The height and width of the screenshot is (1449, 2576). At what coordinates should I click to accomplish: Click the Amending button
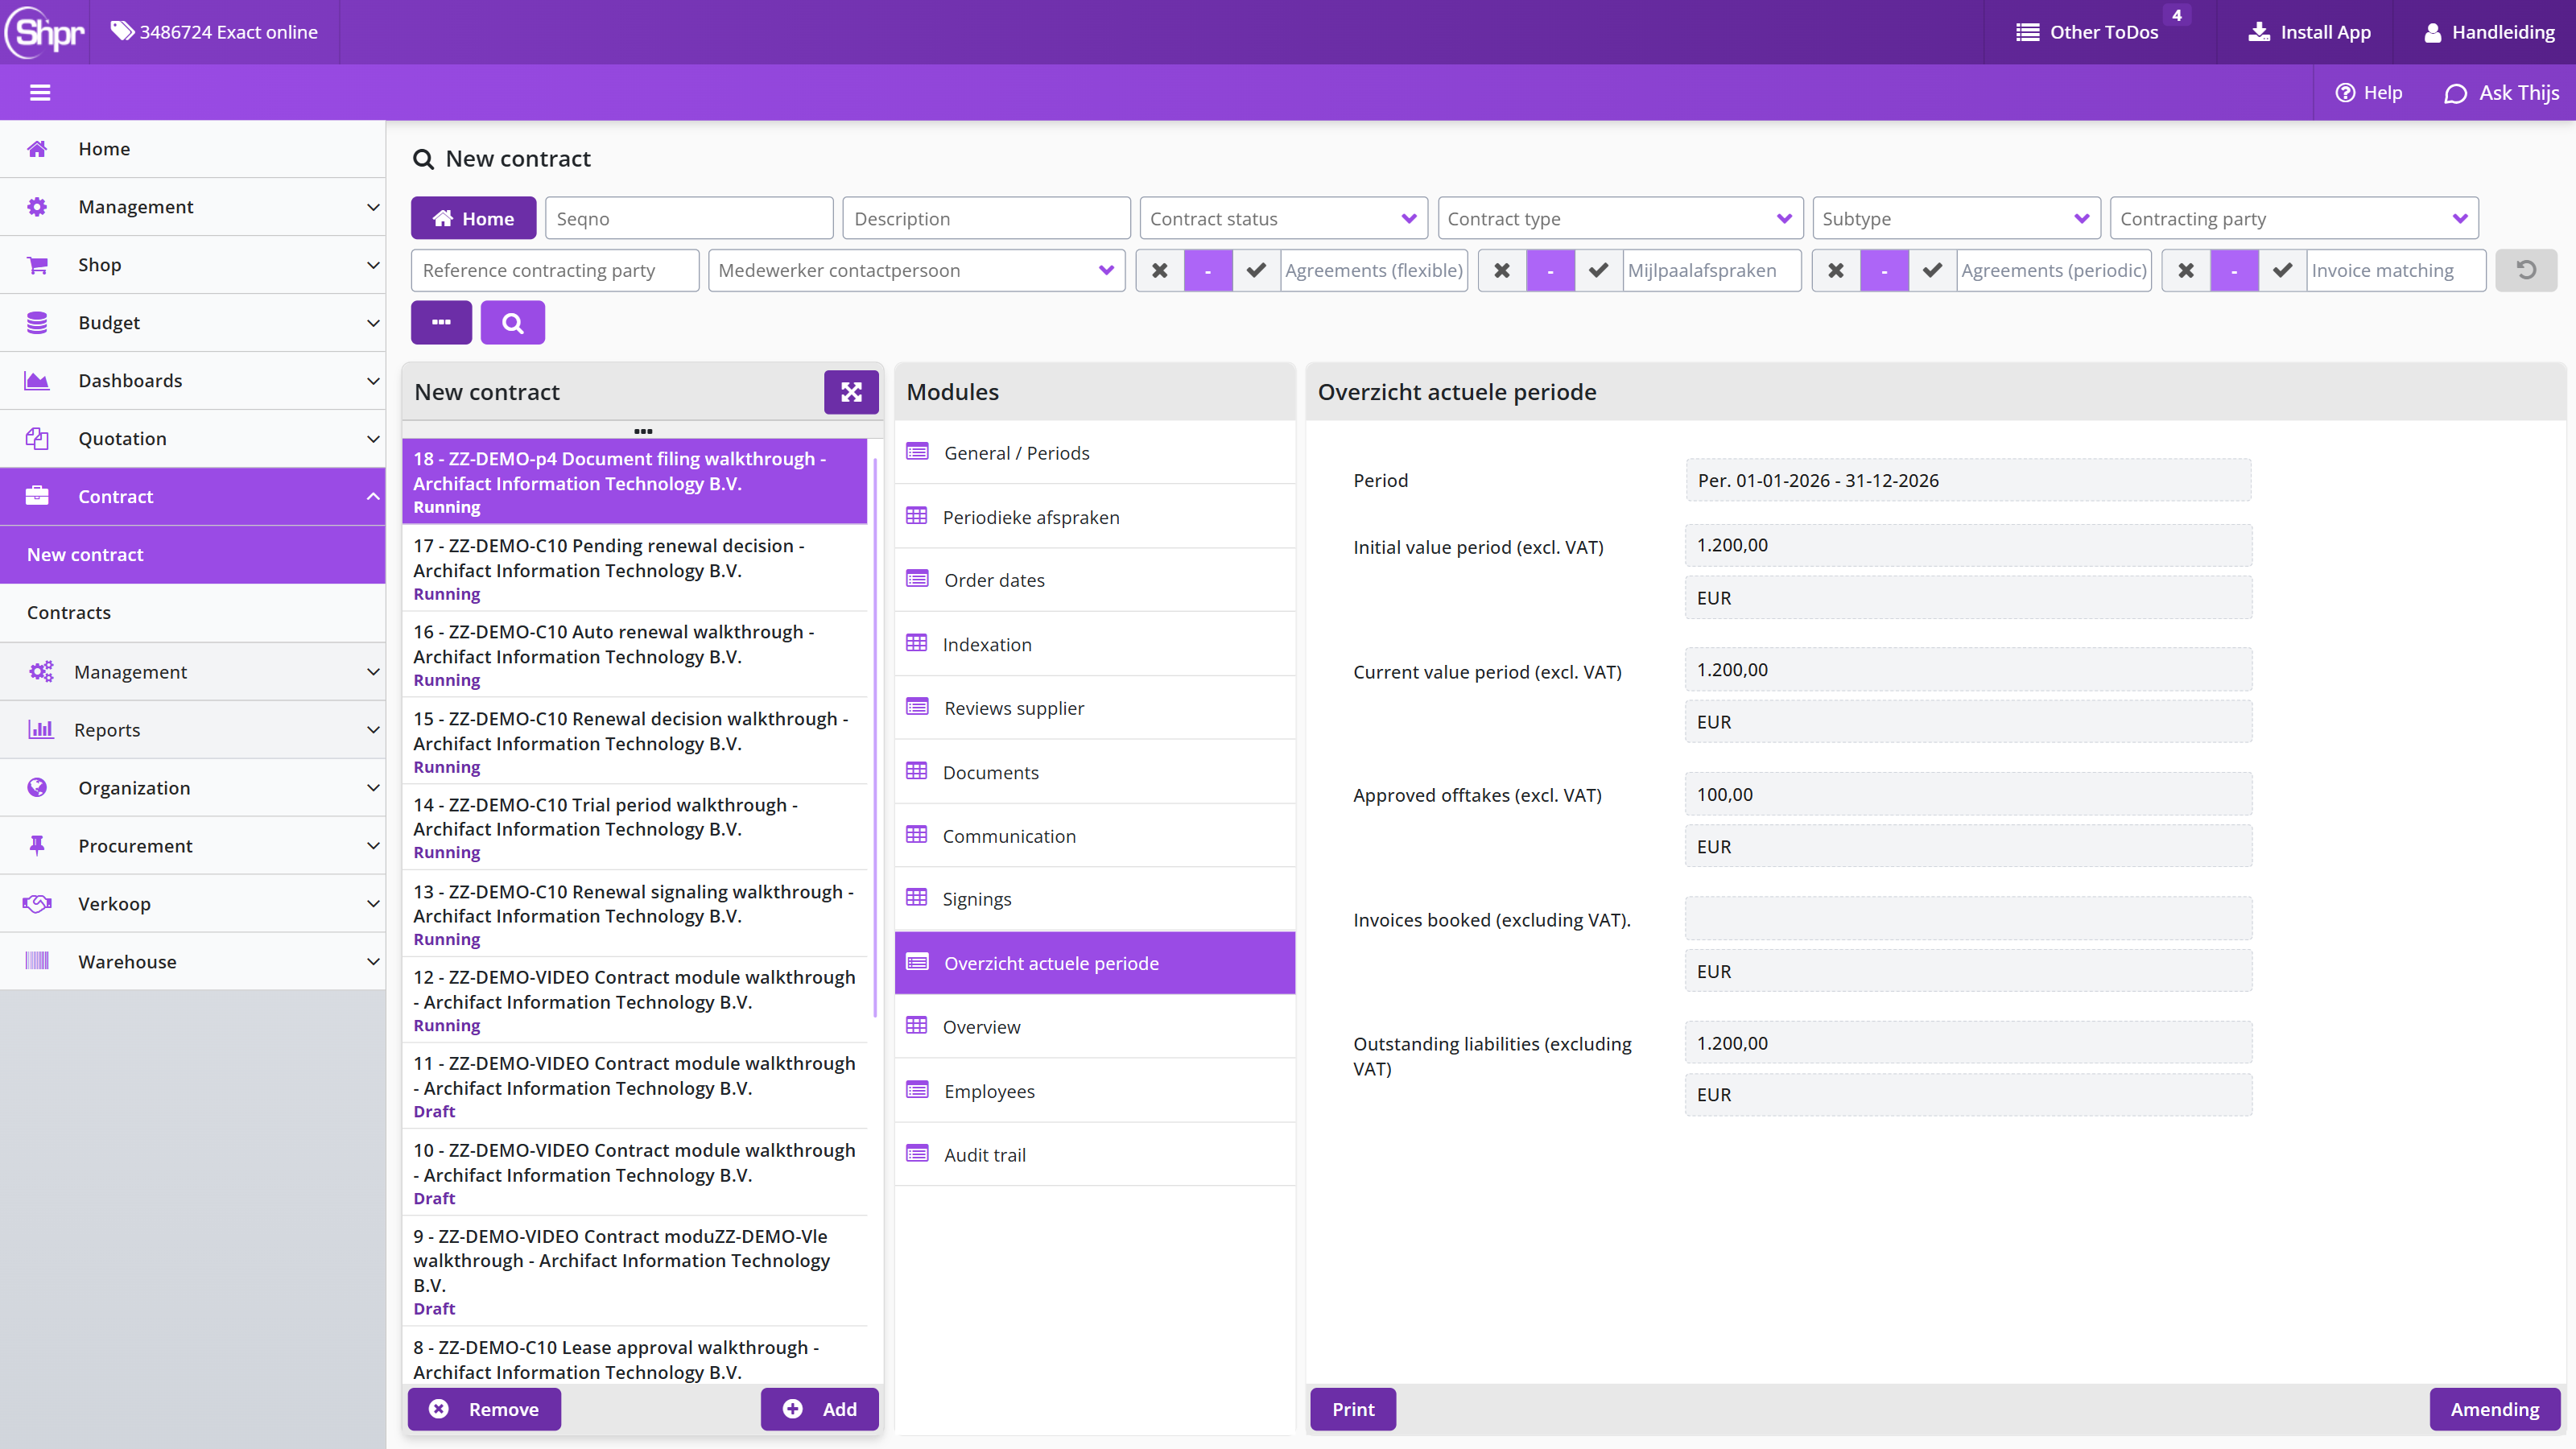tap(2494, 1409)
